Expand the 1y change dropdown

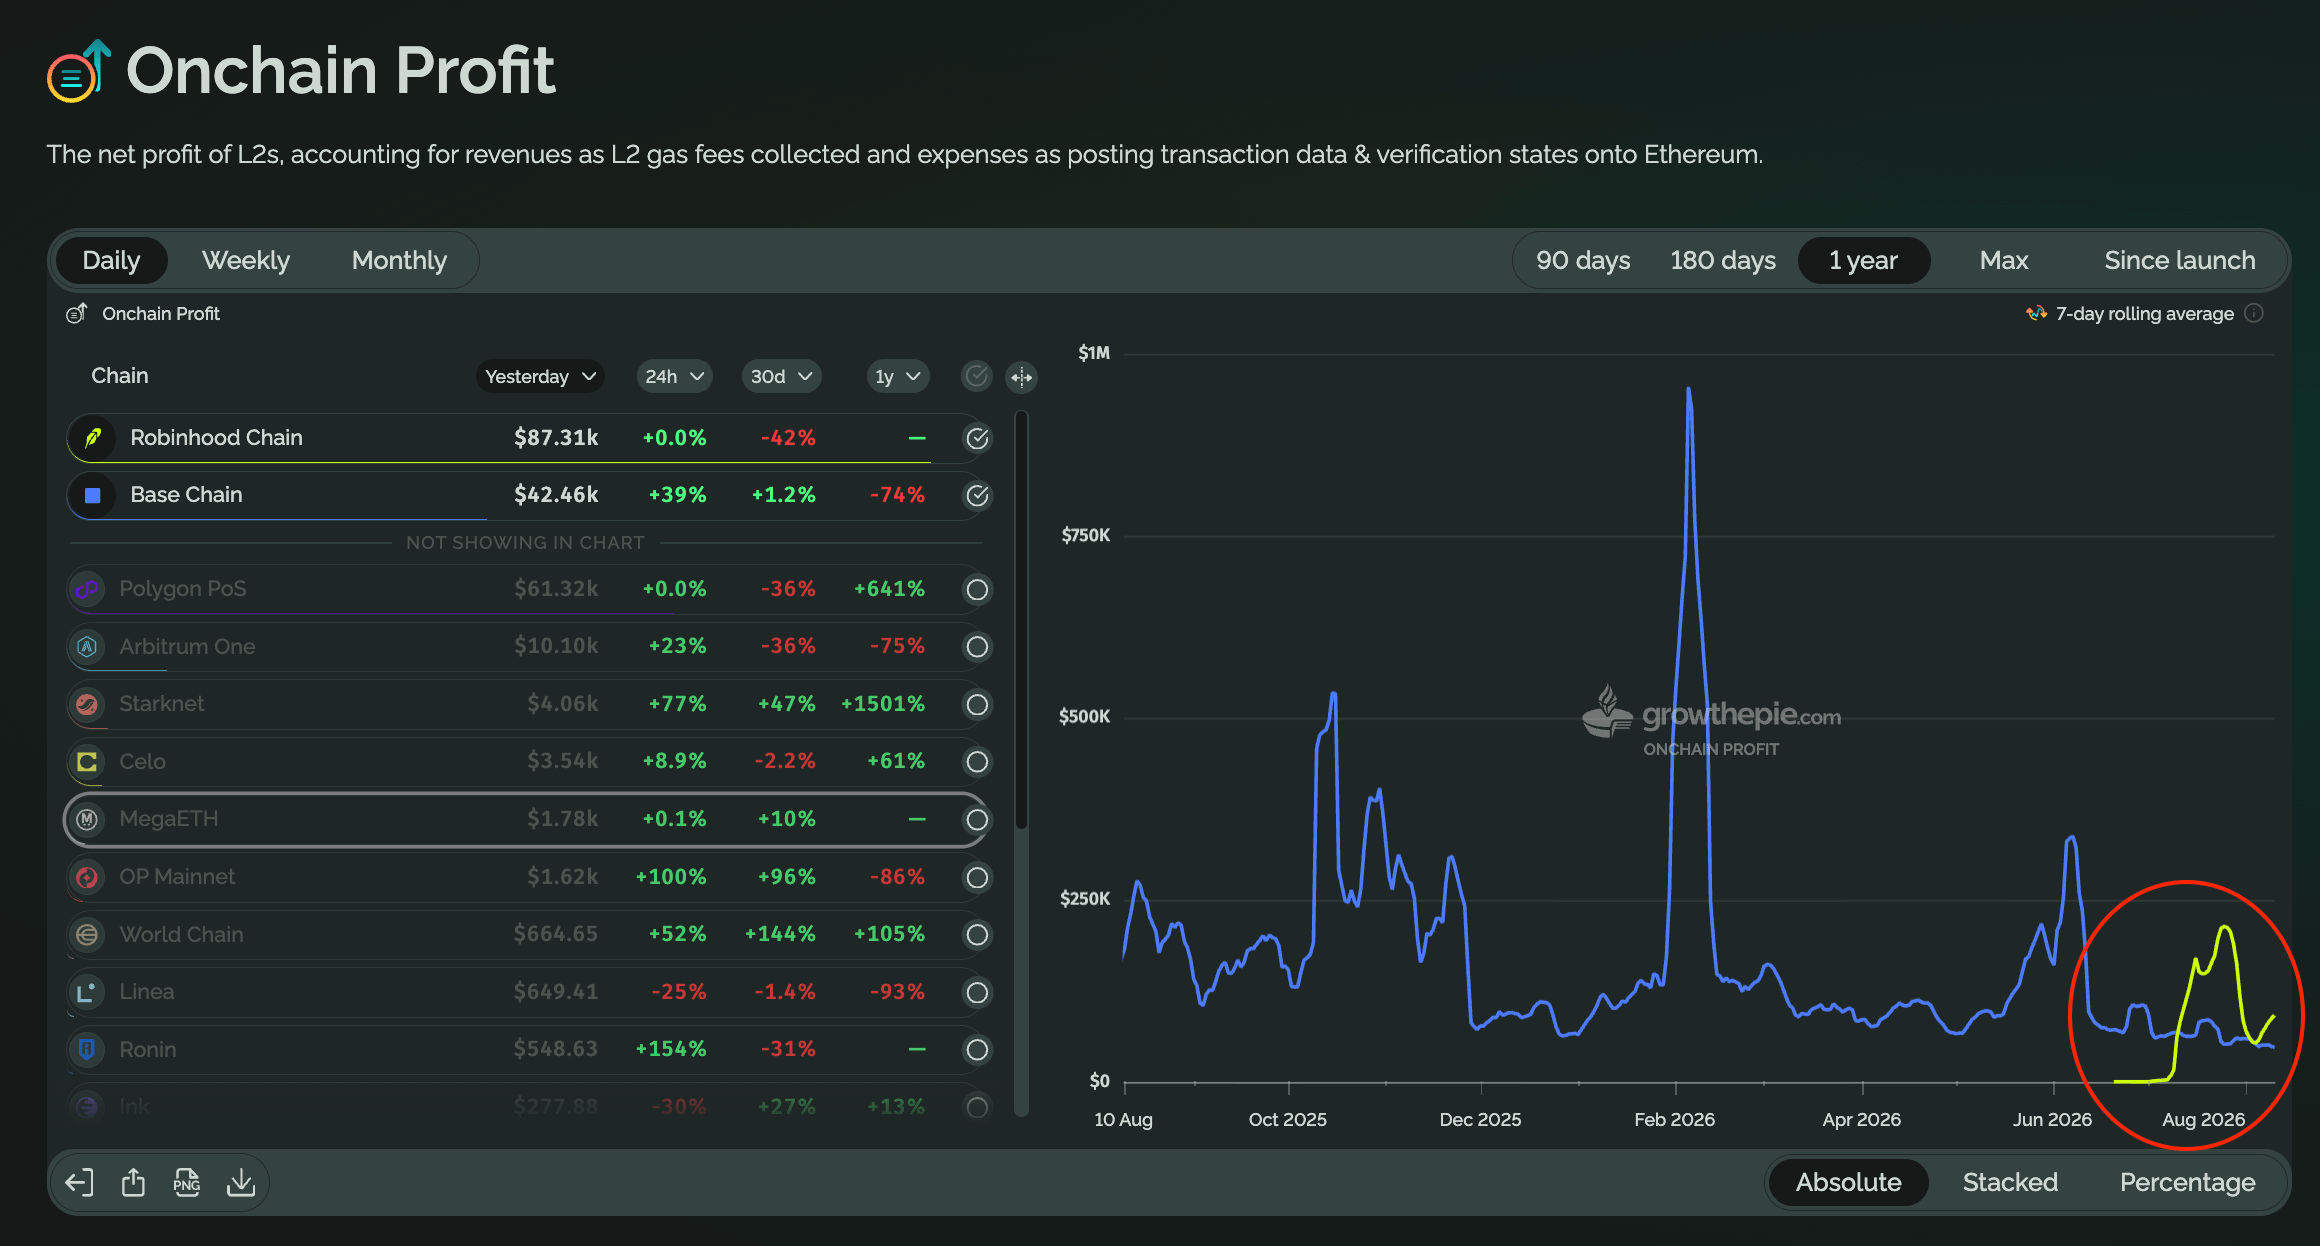pyautogui.click(x=898, y=377)
